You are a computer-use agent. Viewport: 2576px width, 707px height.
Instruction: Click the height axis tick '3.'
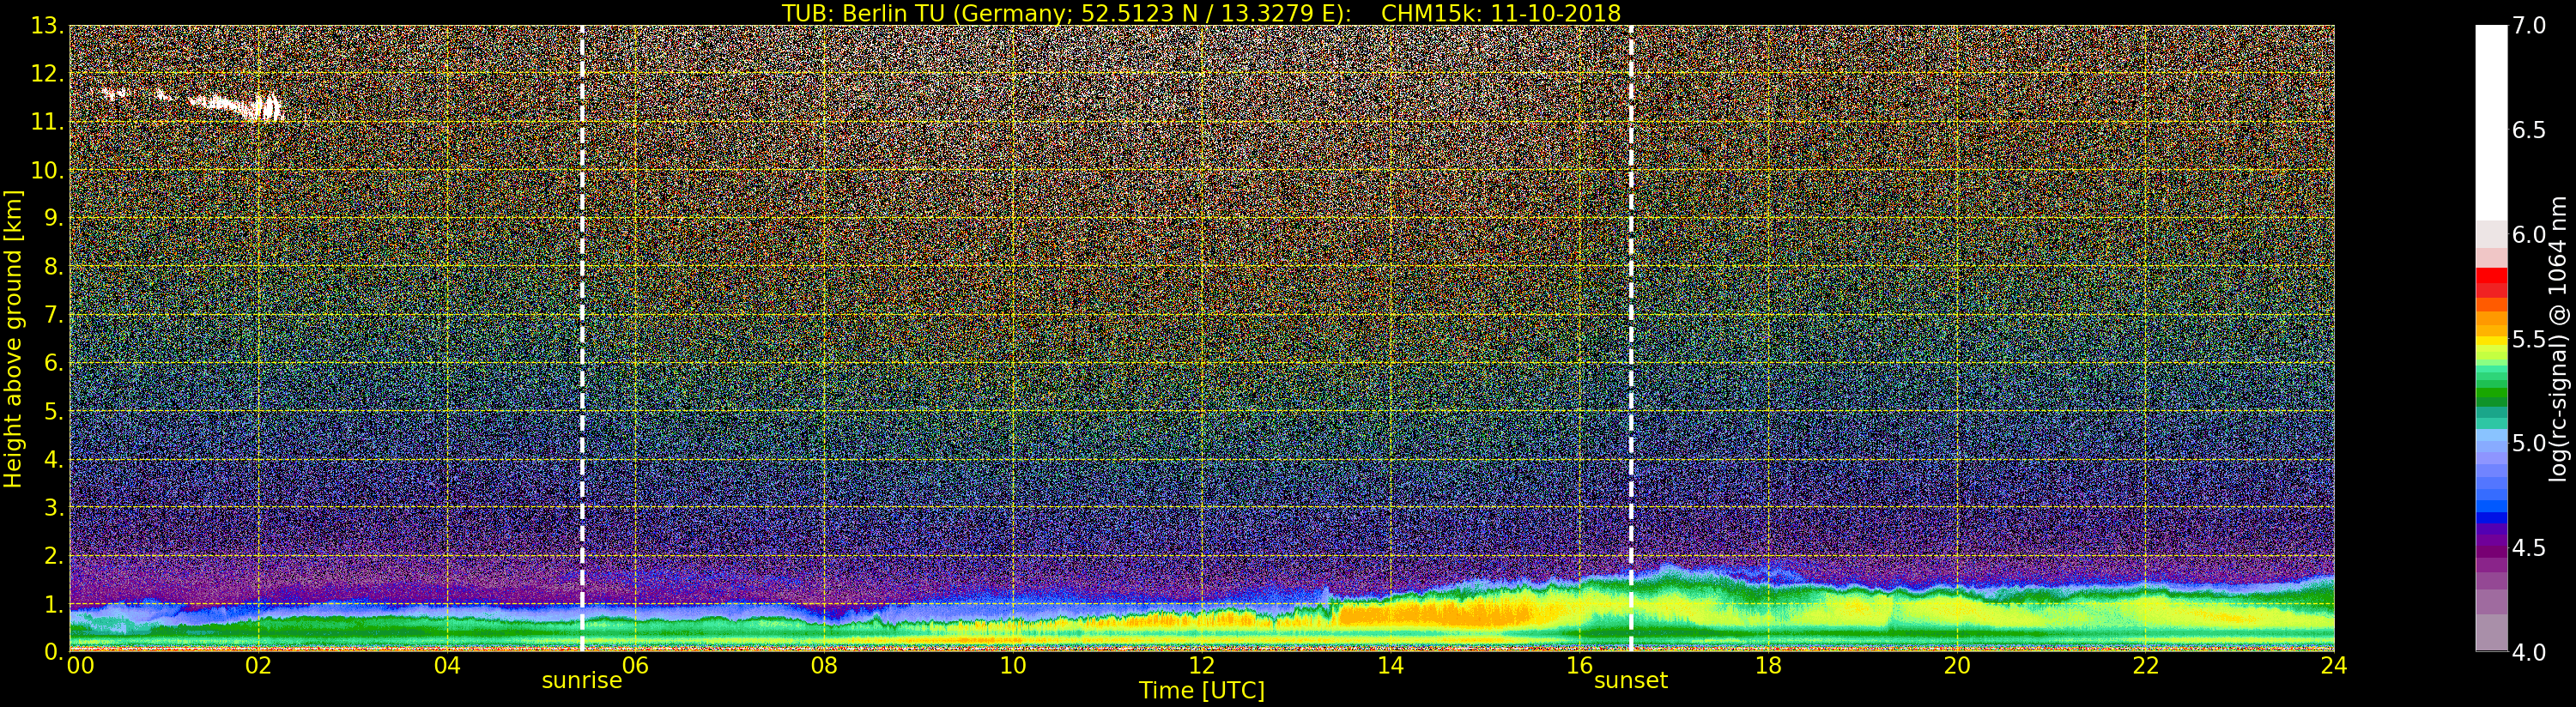coord(53,507)
